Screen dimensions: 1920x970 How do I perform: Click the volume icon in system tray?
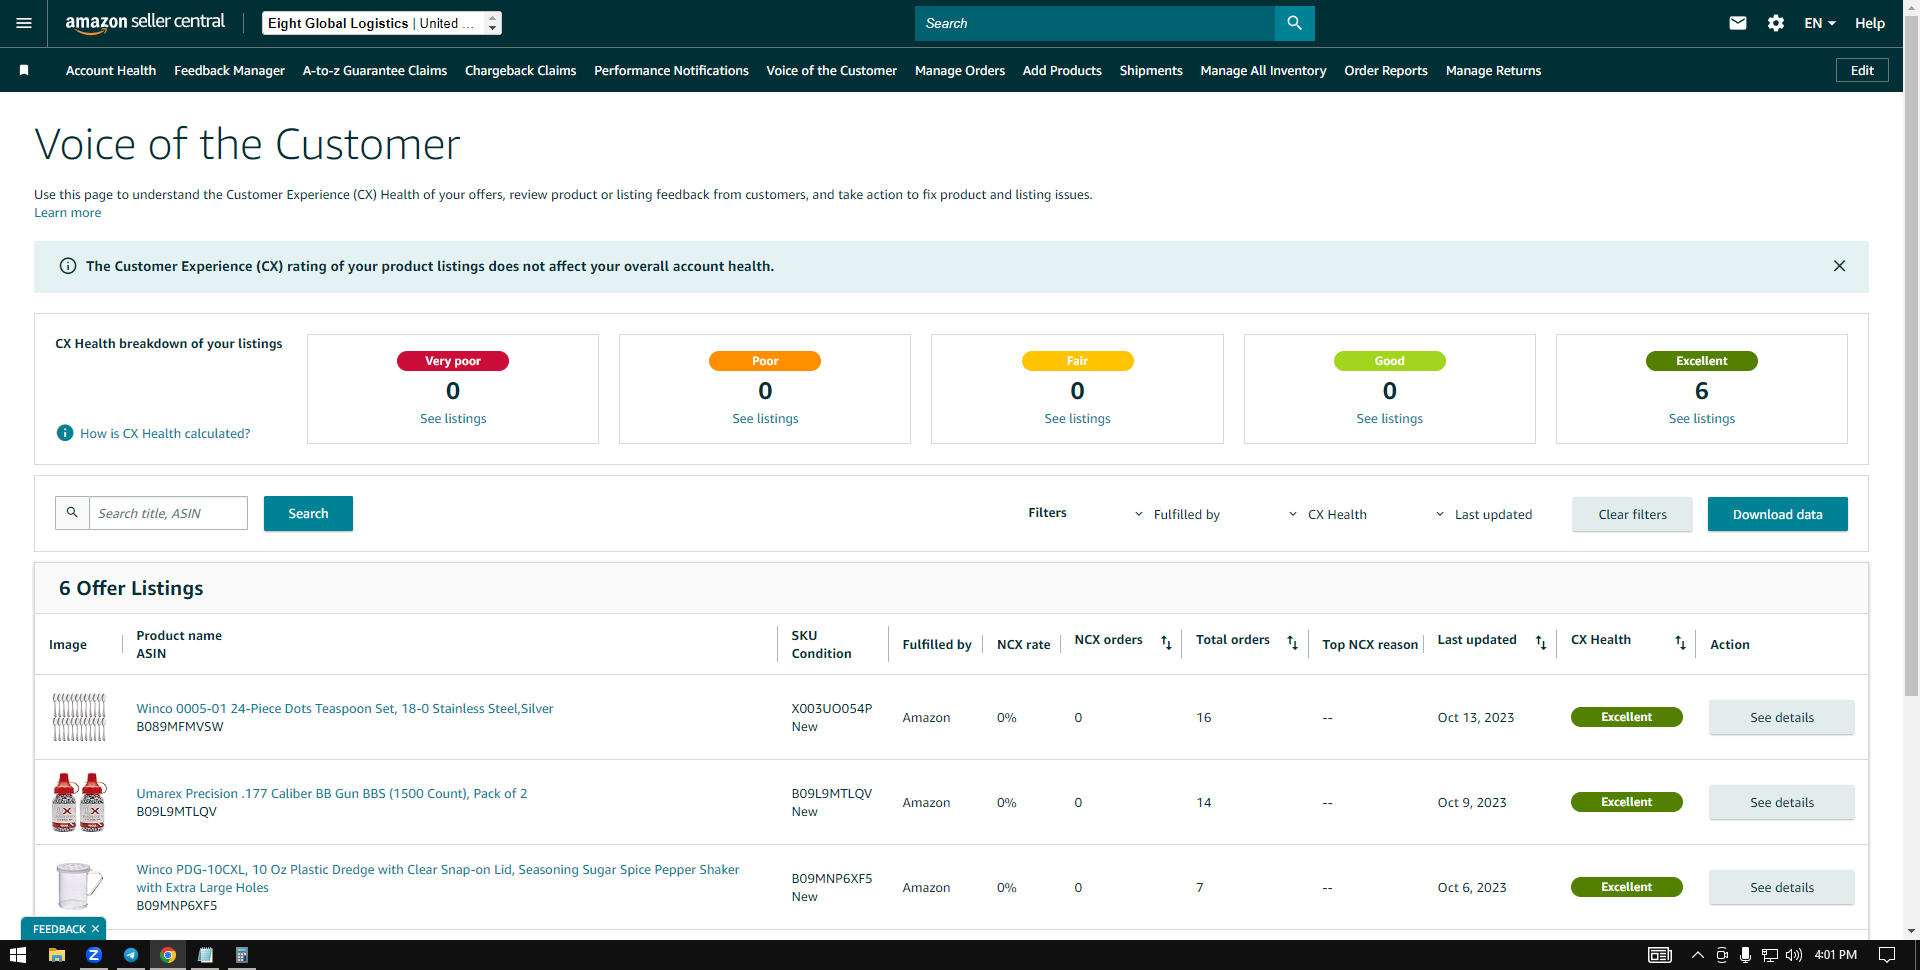coord(1794,955)
